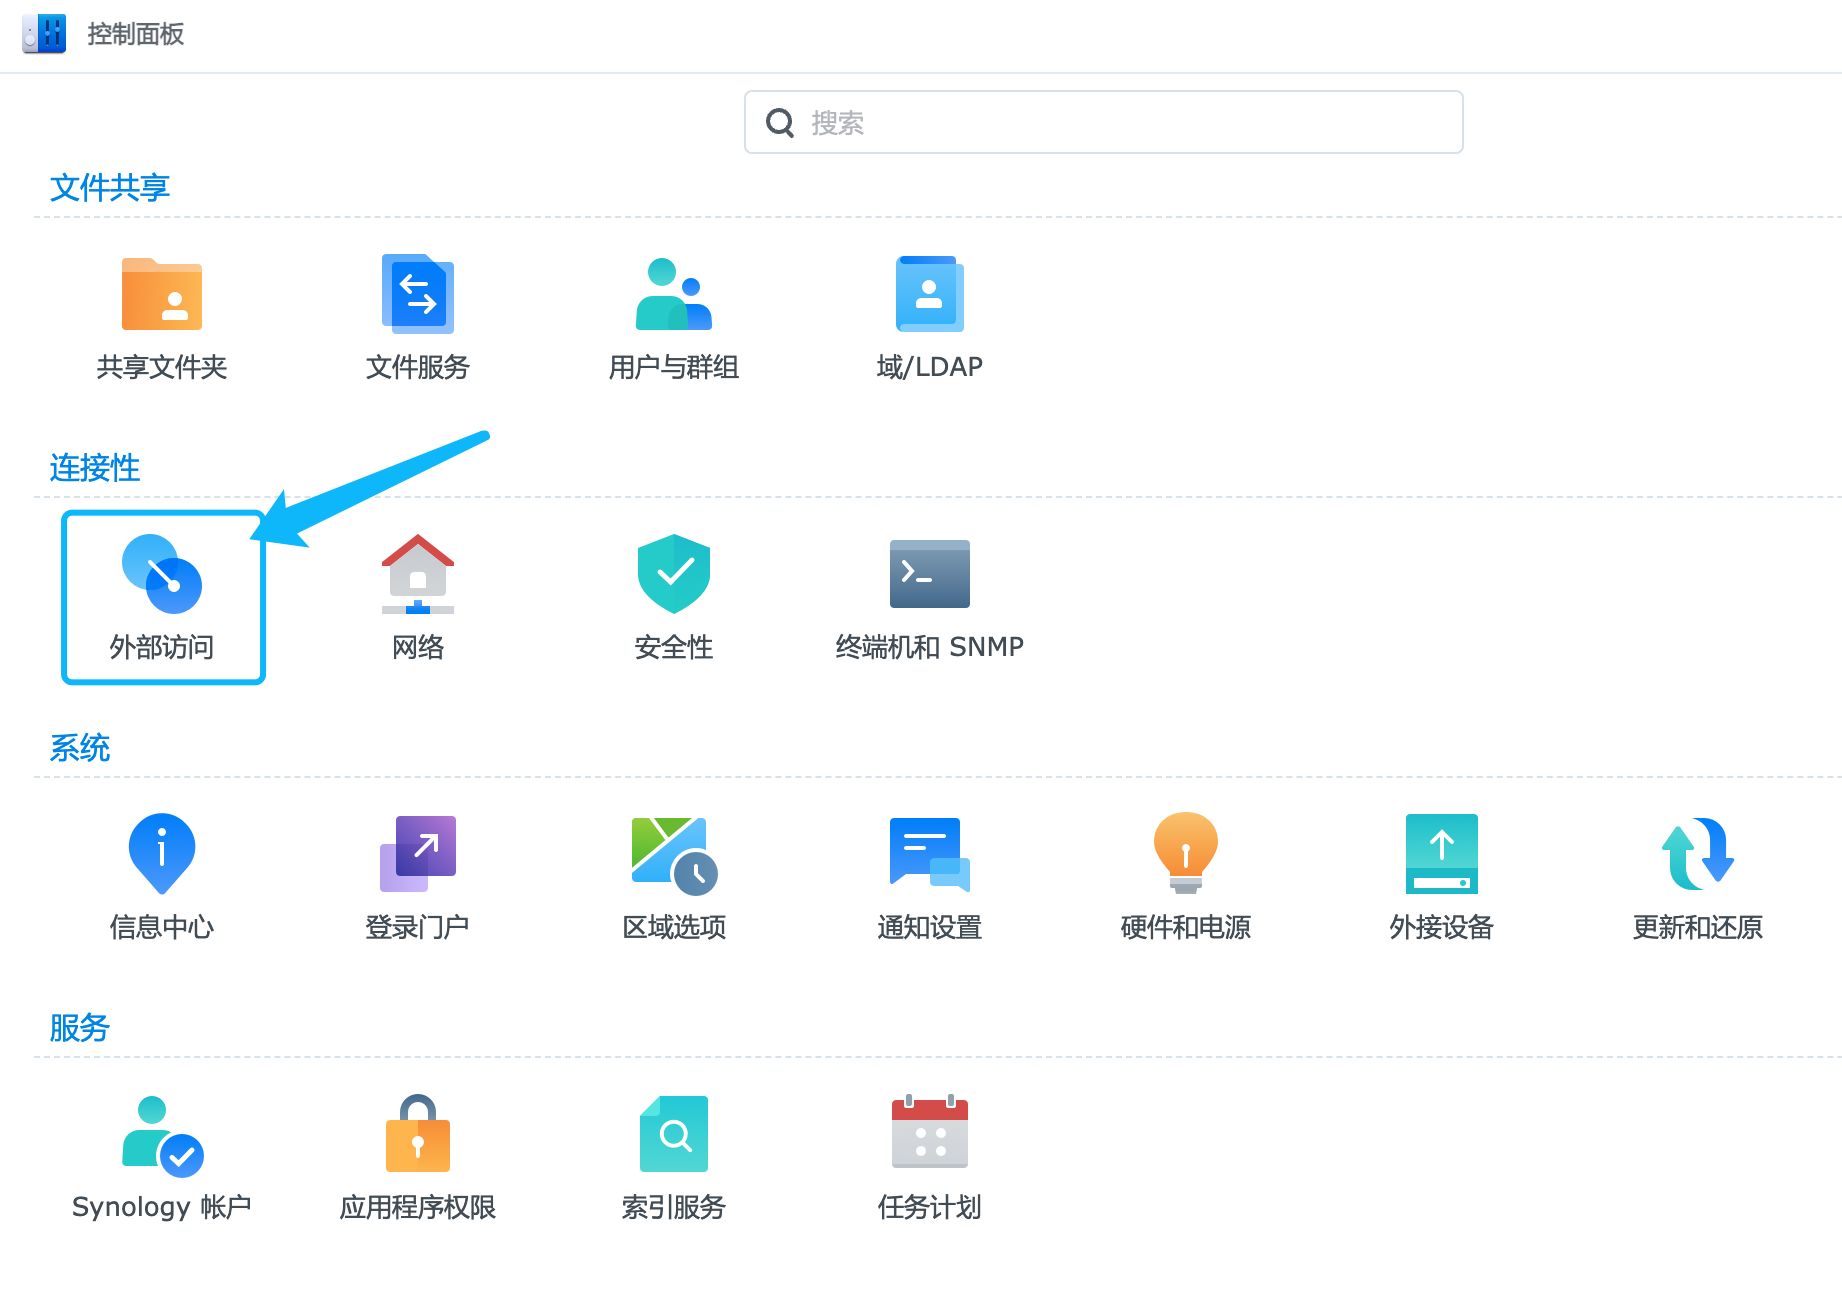Open Synology Account (Synology 帐户) icon
Screen dimensions: 1842x1298
[x=162, y=1136]
